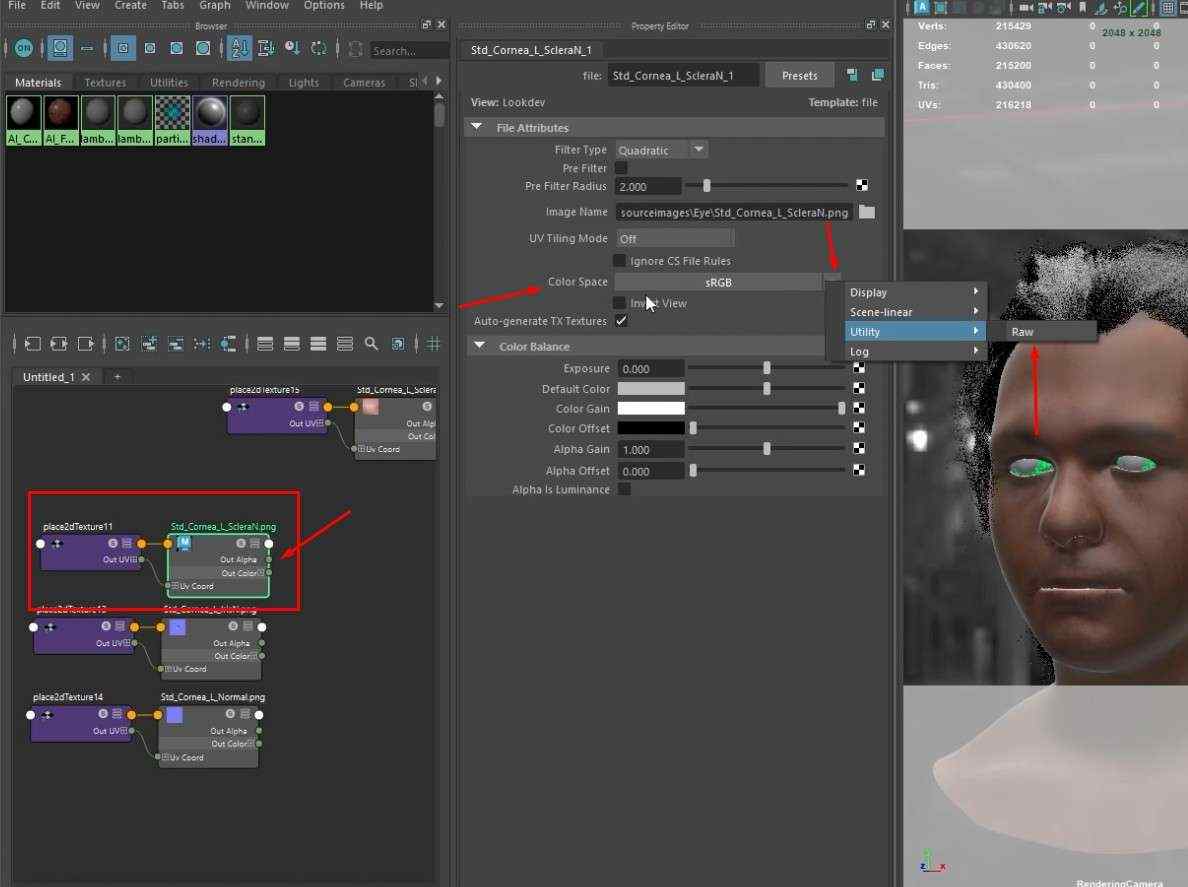Click Color Offset black swatch
1188x887 pixels.
click(x=651, y=428)
